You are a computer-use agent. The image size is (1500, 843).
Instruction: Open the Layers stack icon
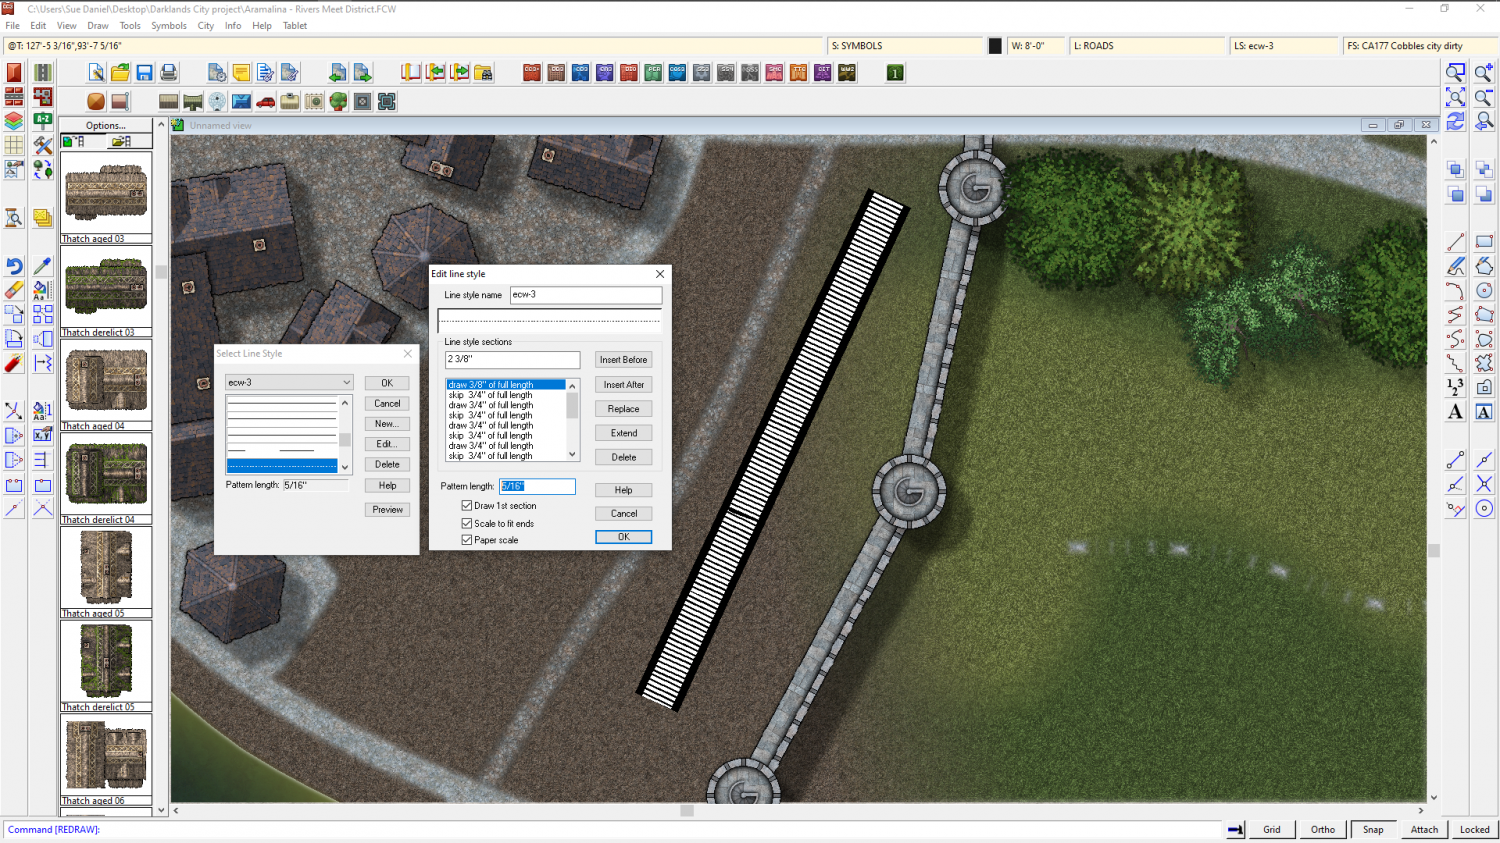coord(14,121)
